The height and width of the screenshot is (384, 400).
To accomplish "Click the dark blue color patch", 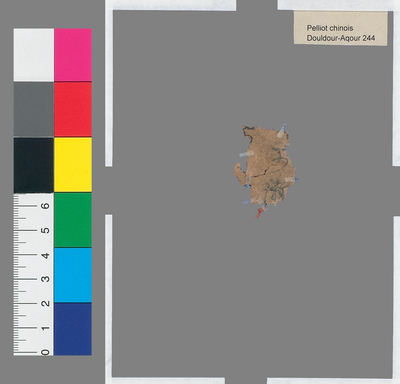I will (73, 329).
